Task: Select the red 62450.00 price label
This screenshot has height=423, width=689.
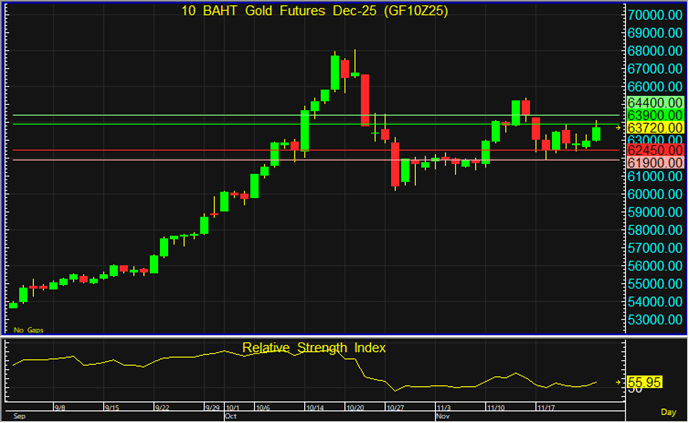Action: click(655, 149)
